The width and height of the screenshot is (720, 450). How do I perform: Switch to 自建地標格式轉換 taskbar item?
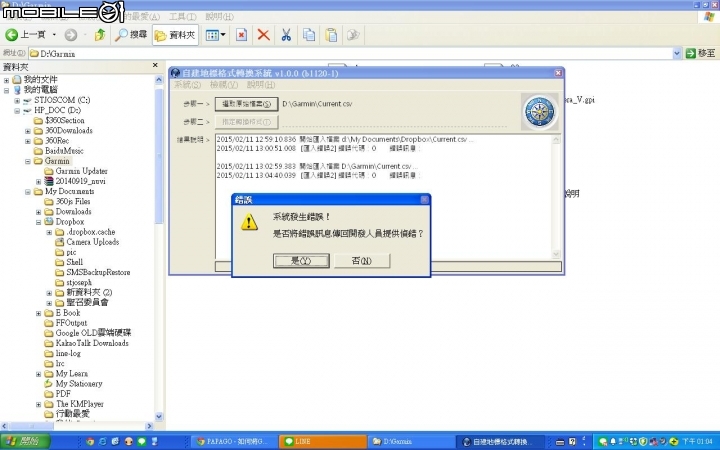coord(501,442)
